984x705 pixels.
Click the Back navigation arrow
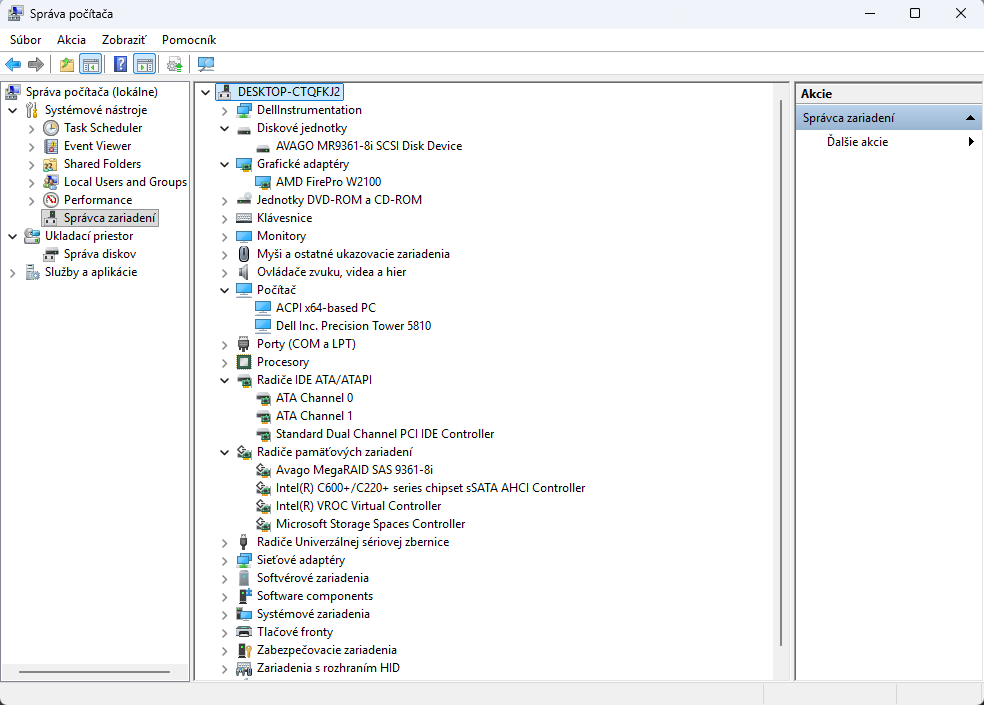[x=13, y=63]
